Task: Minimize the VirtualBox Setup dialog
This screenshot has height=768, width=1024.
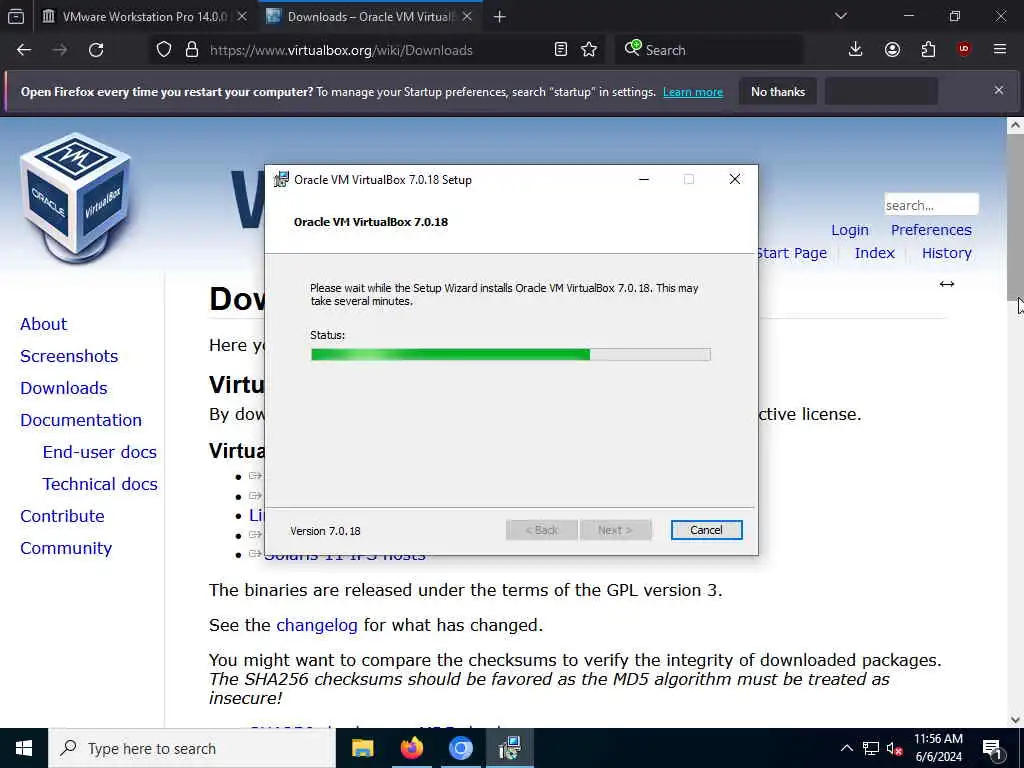Action: point(643,180)
